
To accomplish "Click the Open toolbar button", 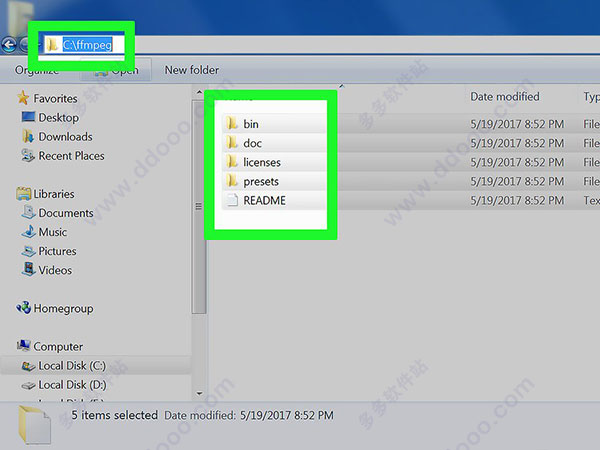I will [x=116, y=70].
